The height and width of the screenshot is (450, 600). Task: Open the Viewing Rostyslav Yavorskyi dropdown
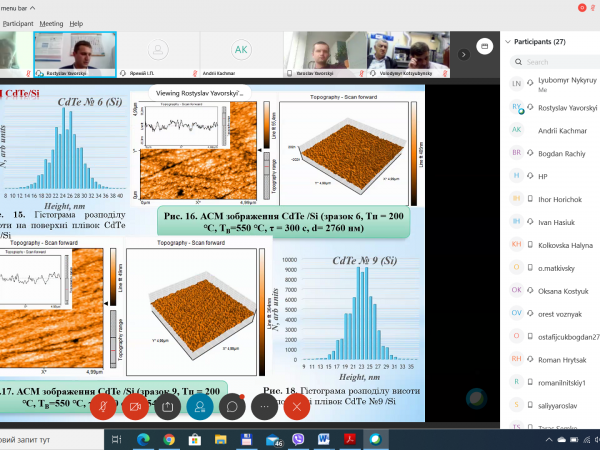(x=200, y=92)
